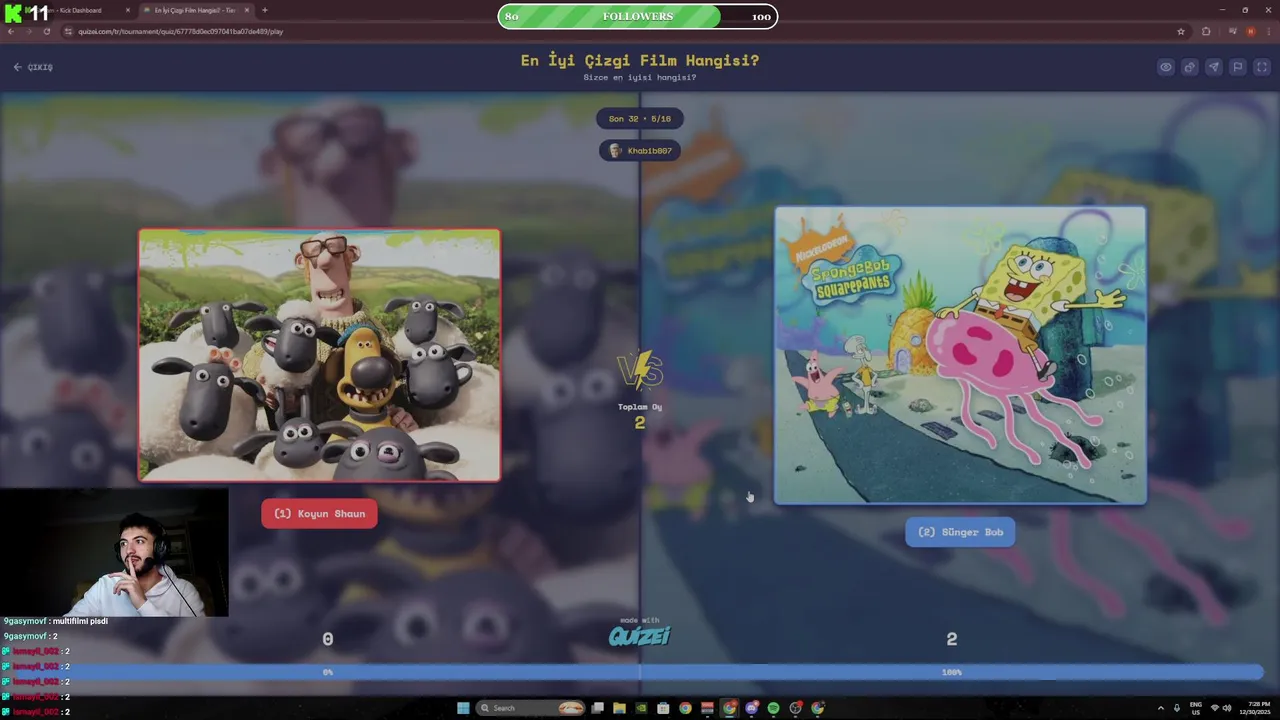The width and height of the screenshot is (1280, 720).
Task: Select the Shaun the Sheep image card
Action: 319,355
